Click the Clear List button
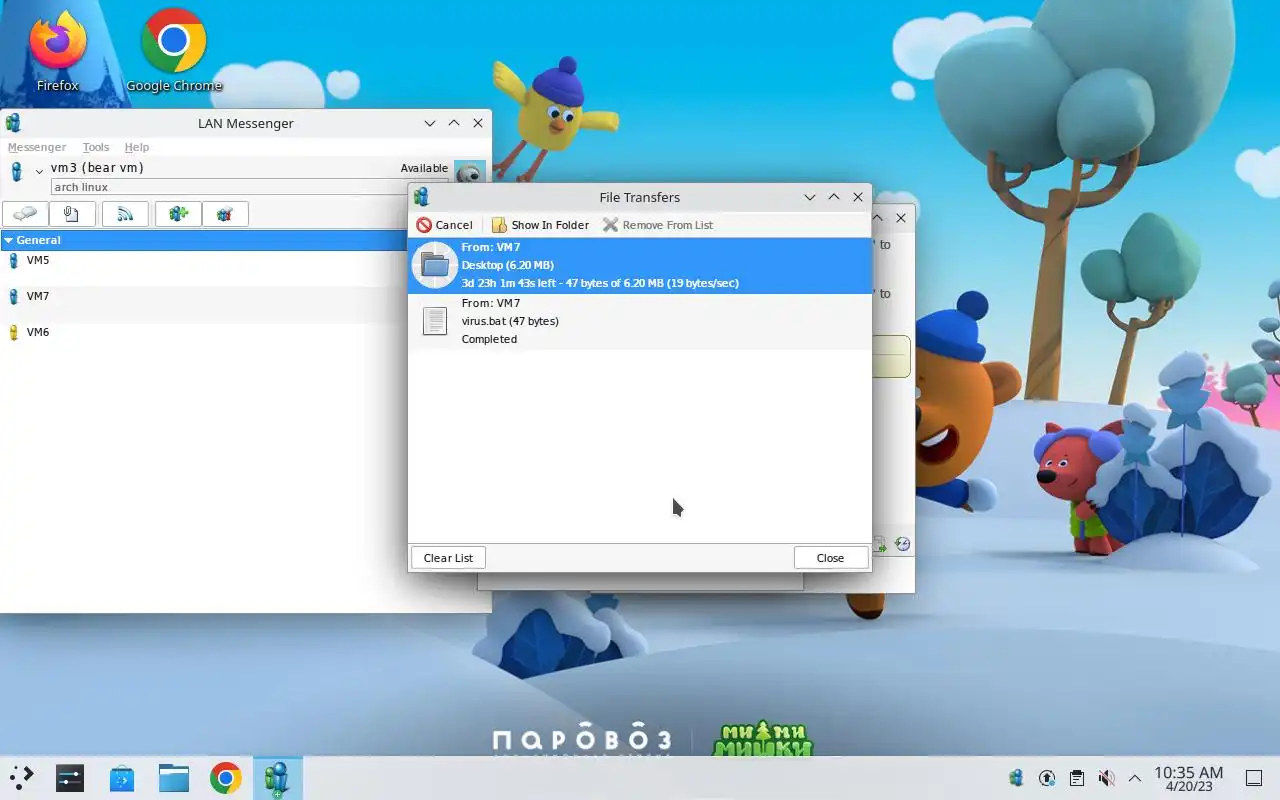 pyautogui.click(x=448, y=558)
